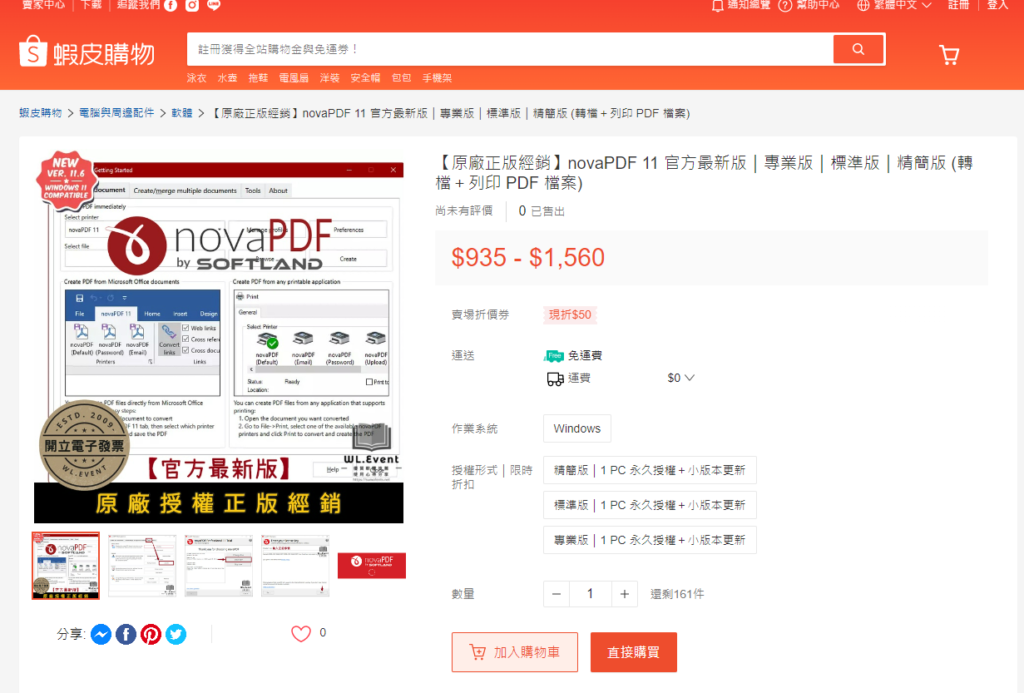
Task: Go to 電腦與周邊配件 breadcrumb category
Action: point(116,113)
